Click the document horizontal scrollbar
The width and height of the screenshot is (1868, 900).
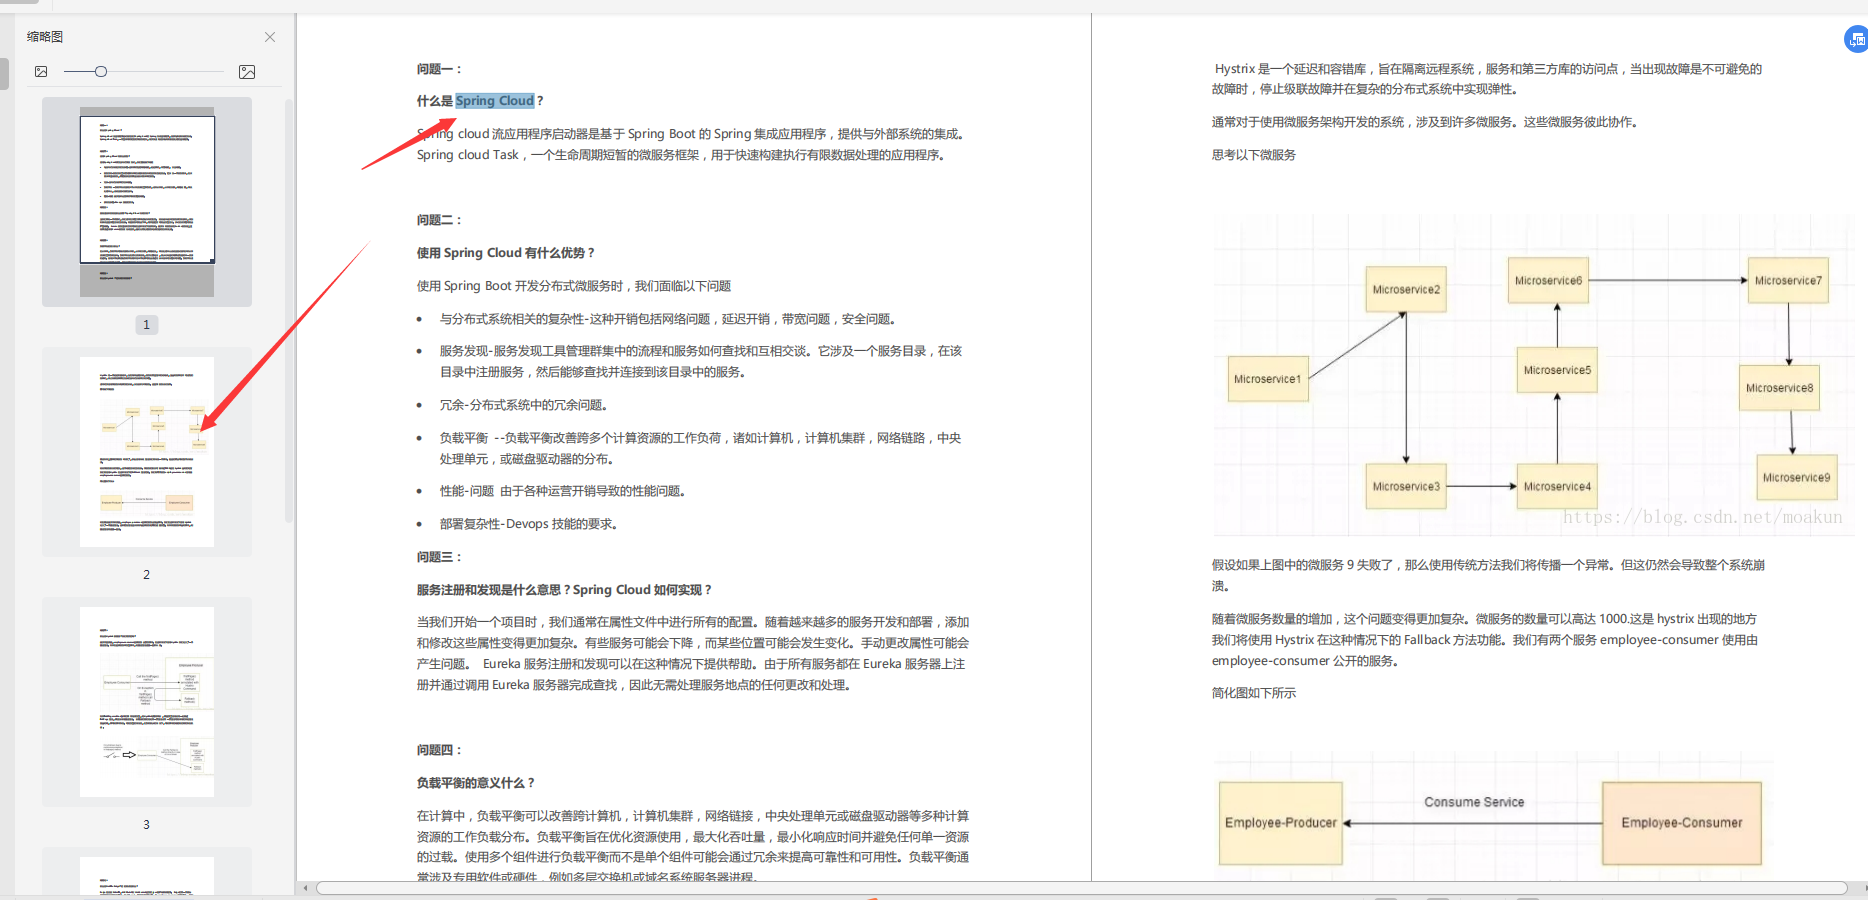click(1081, 888)
